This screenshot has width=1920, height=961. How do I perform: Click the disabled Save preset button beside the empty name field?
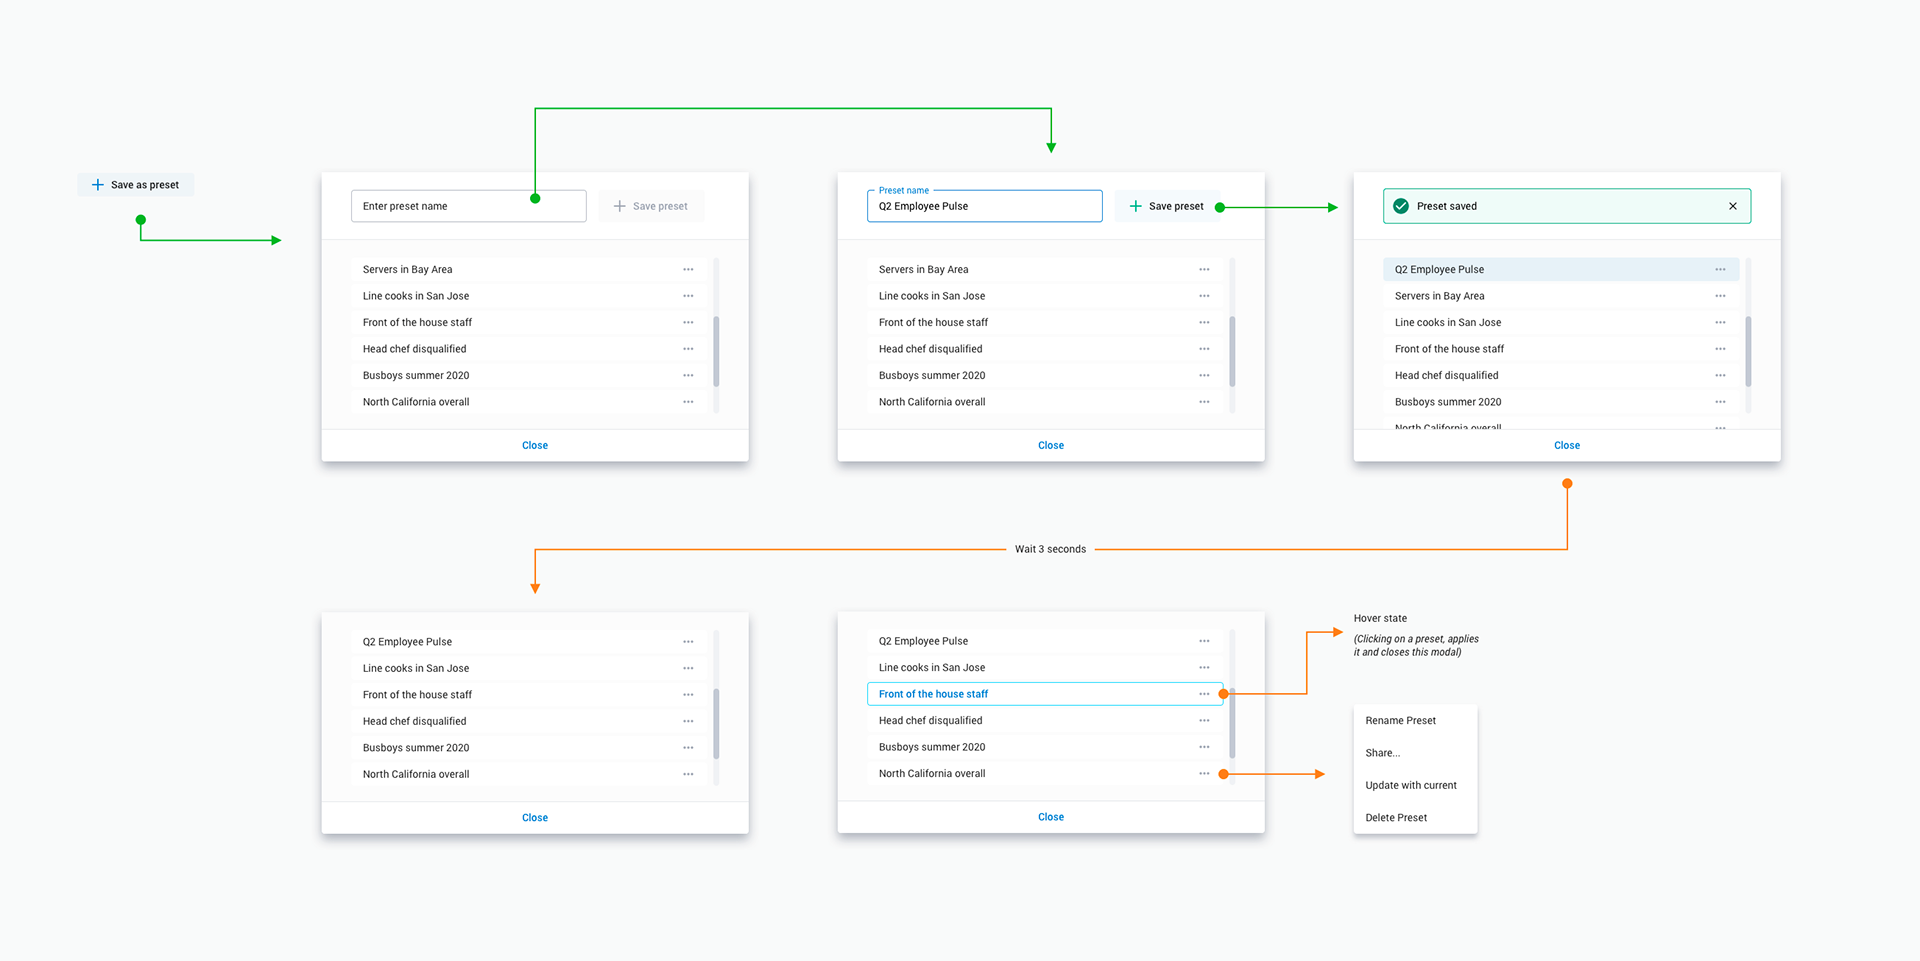point(651,206)
